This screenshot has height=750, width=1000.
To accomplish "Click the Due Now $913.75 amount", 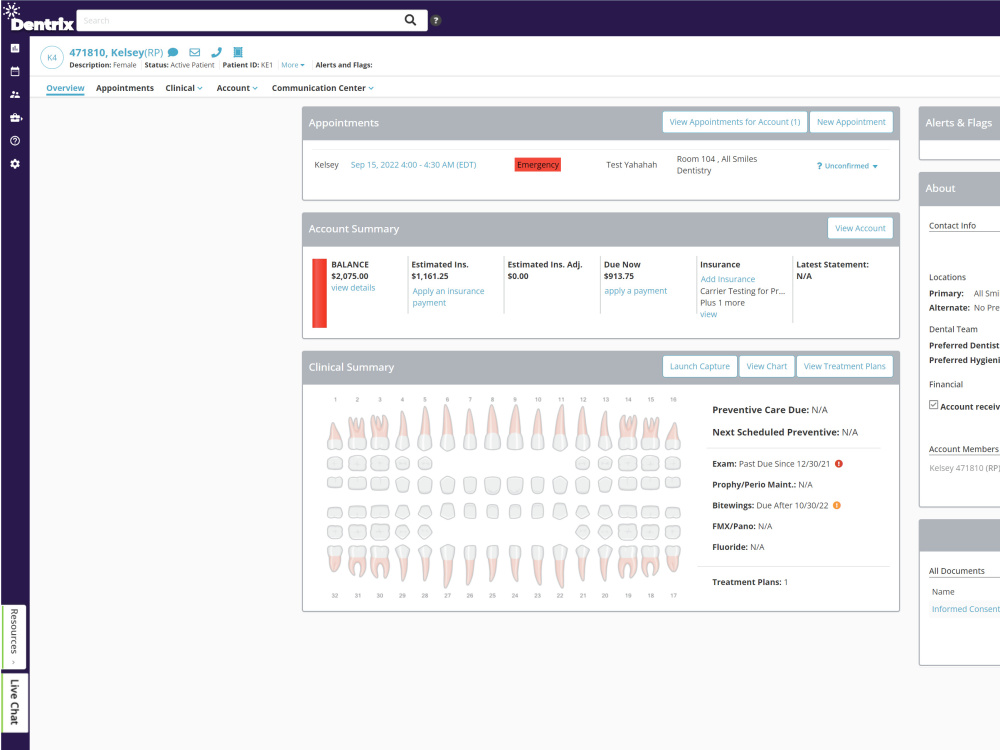I will coord(619,276).
